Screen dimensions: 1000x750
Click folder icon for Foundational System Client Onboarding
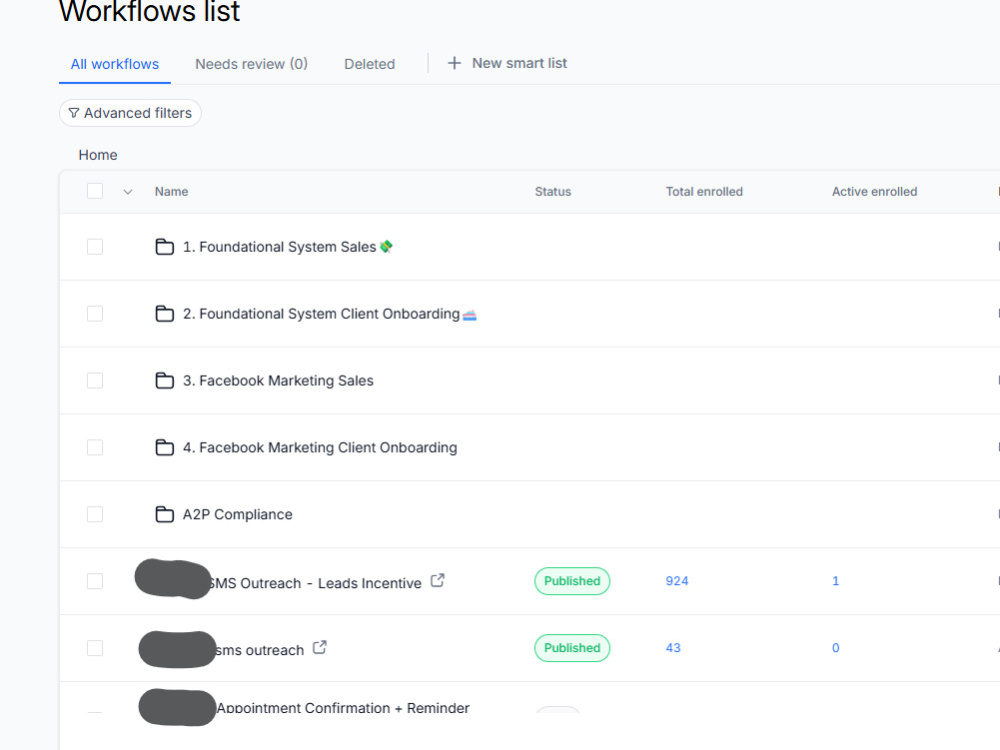[165, 314]
